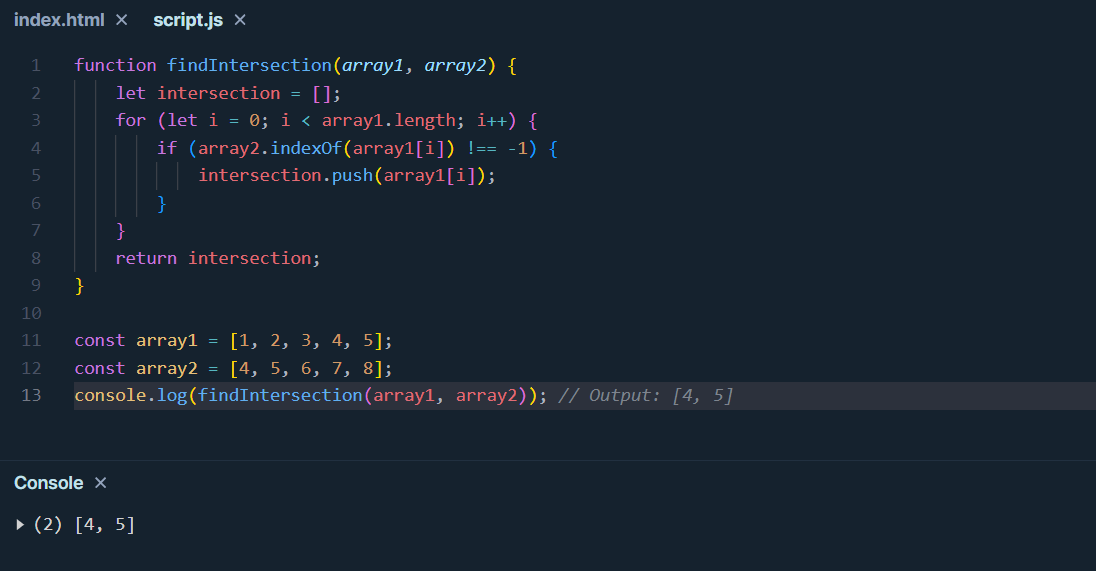Screen dimensions: 1096x571
Task: Click the '!== -1' comparison on line 4
Action: tap(497, 148)
